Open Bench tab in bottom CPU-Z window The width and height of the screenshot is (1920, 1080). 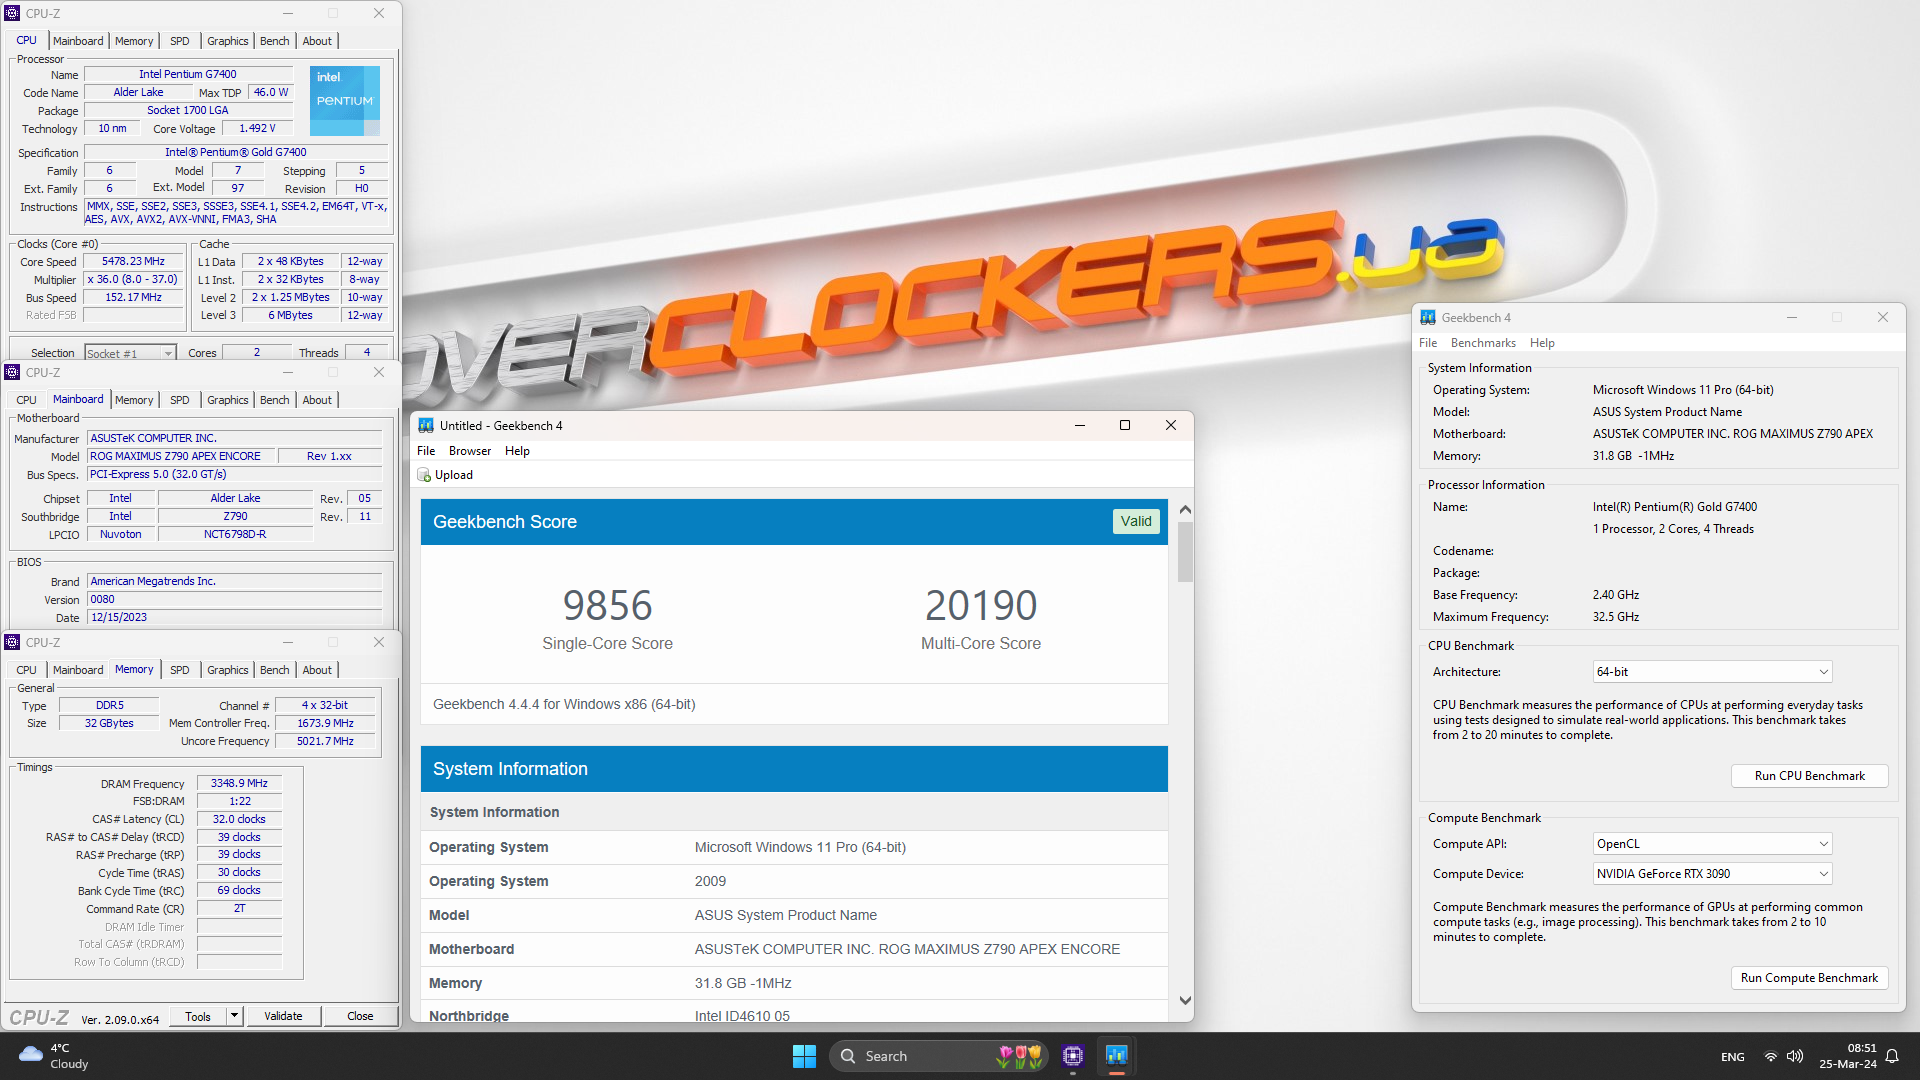(275, 670)
